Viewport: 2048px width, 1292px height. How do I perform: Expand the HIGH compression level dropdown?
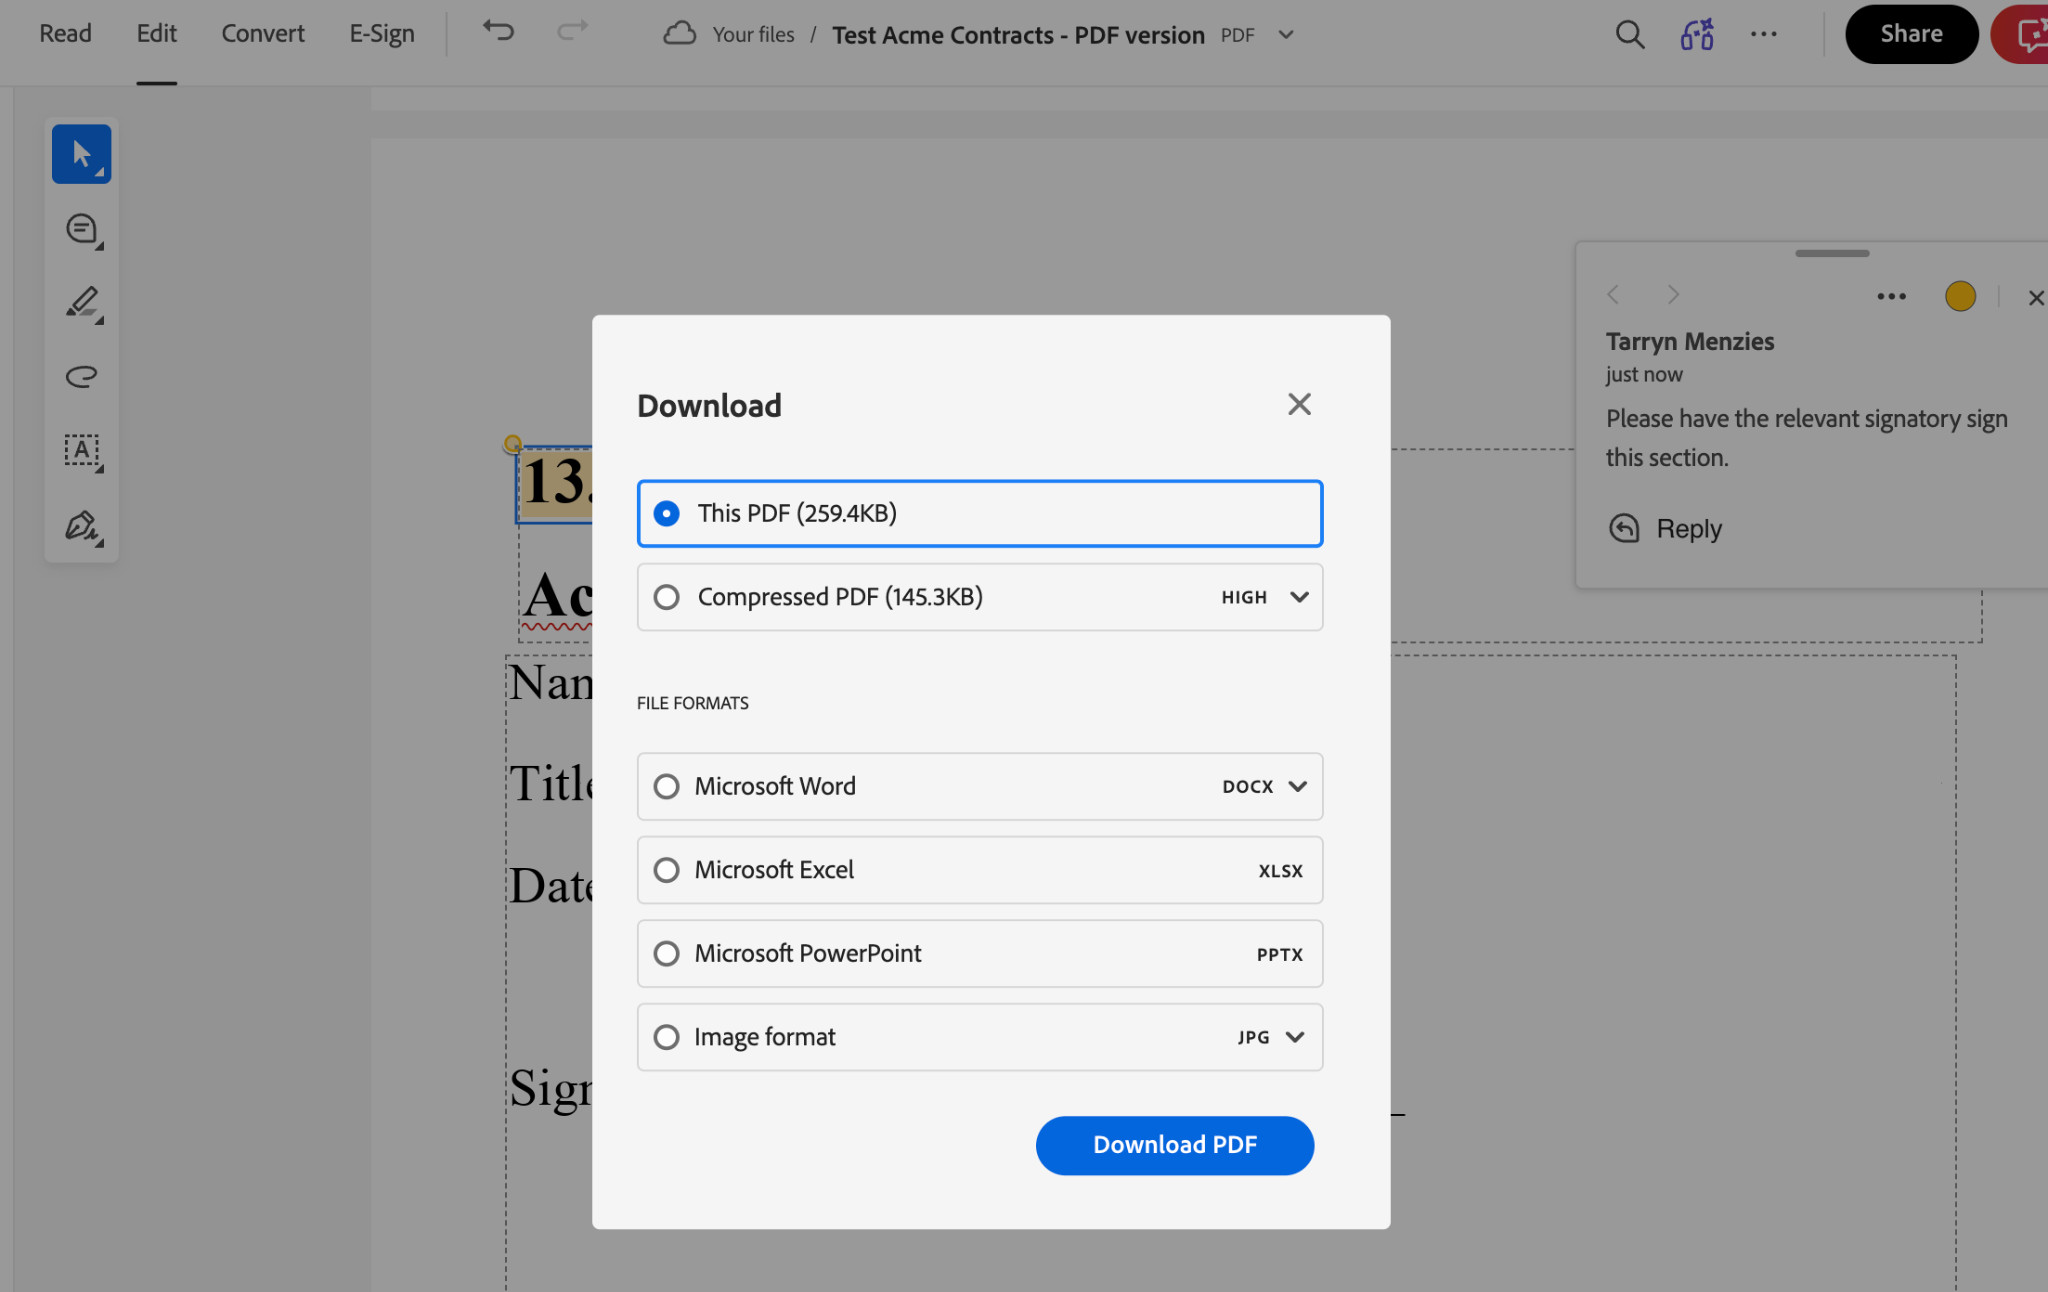coord(1265,597)
